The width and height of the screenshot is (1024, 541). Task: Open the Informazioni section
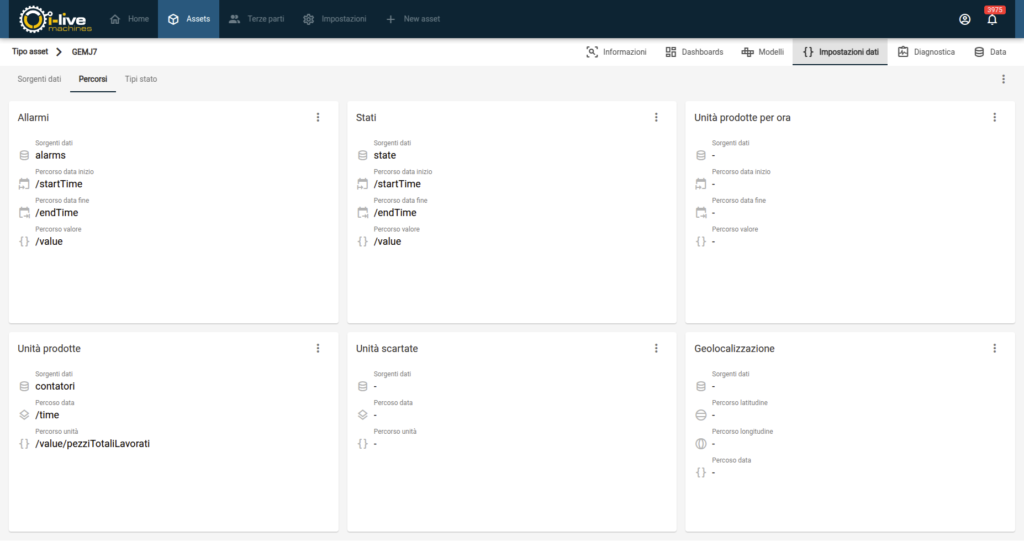[x=616, y=52]
